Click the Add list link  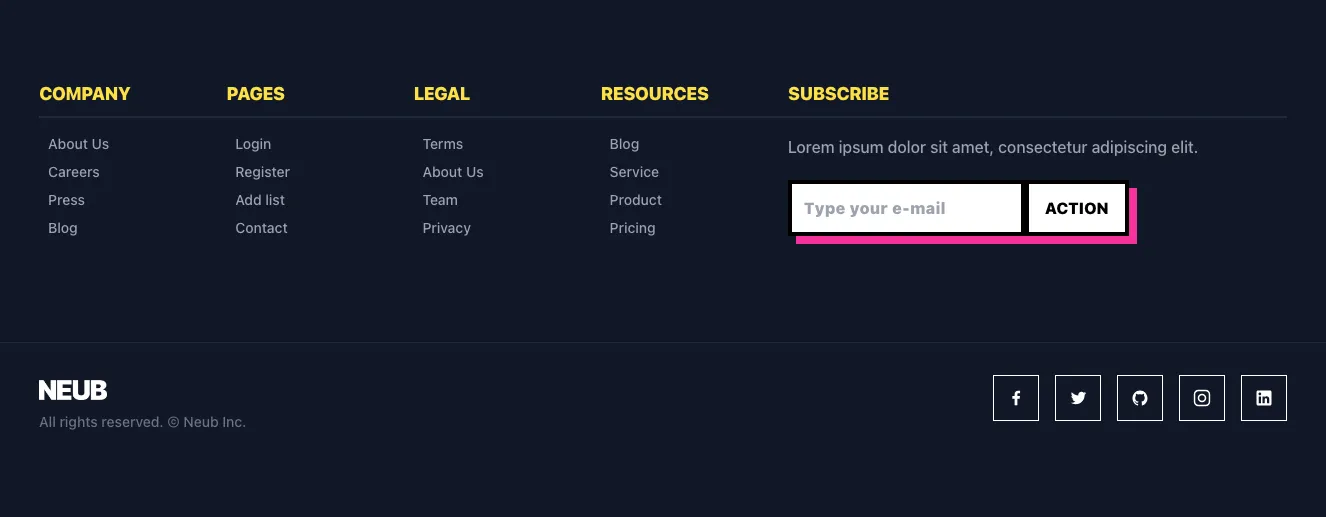tap(260, 200)
